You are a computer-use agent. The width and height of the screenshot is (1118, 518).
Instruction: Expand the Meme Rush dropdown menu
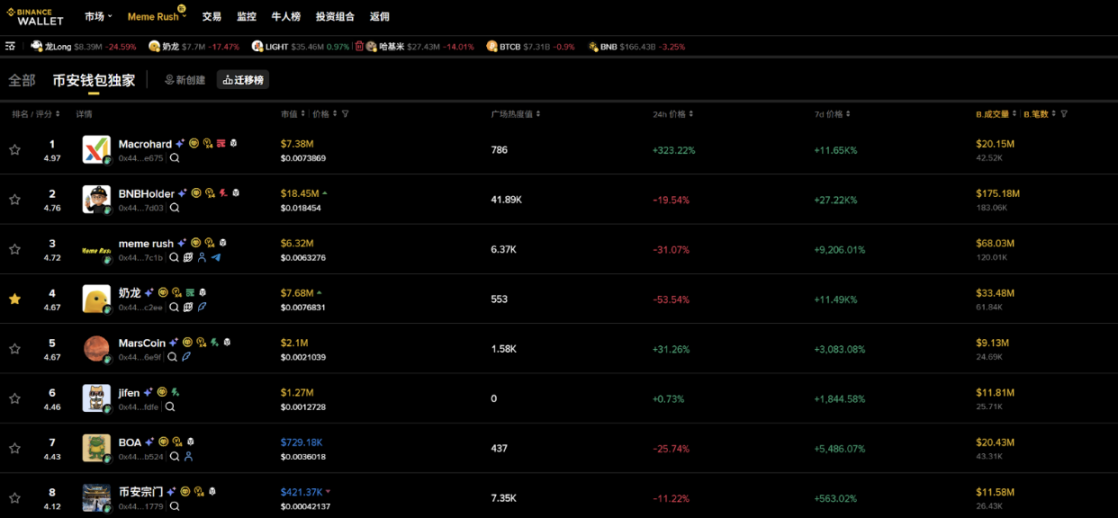tap(156, 17)
